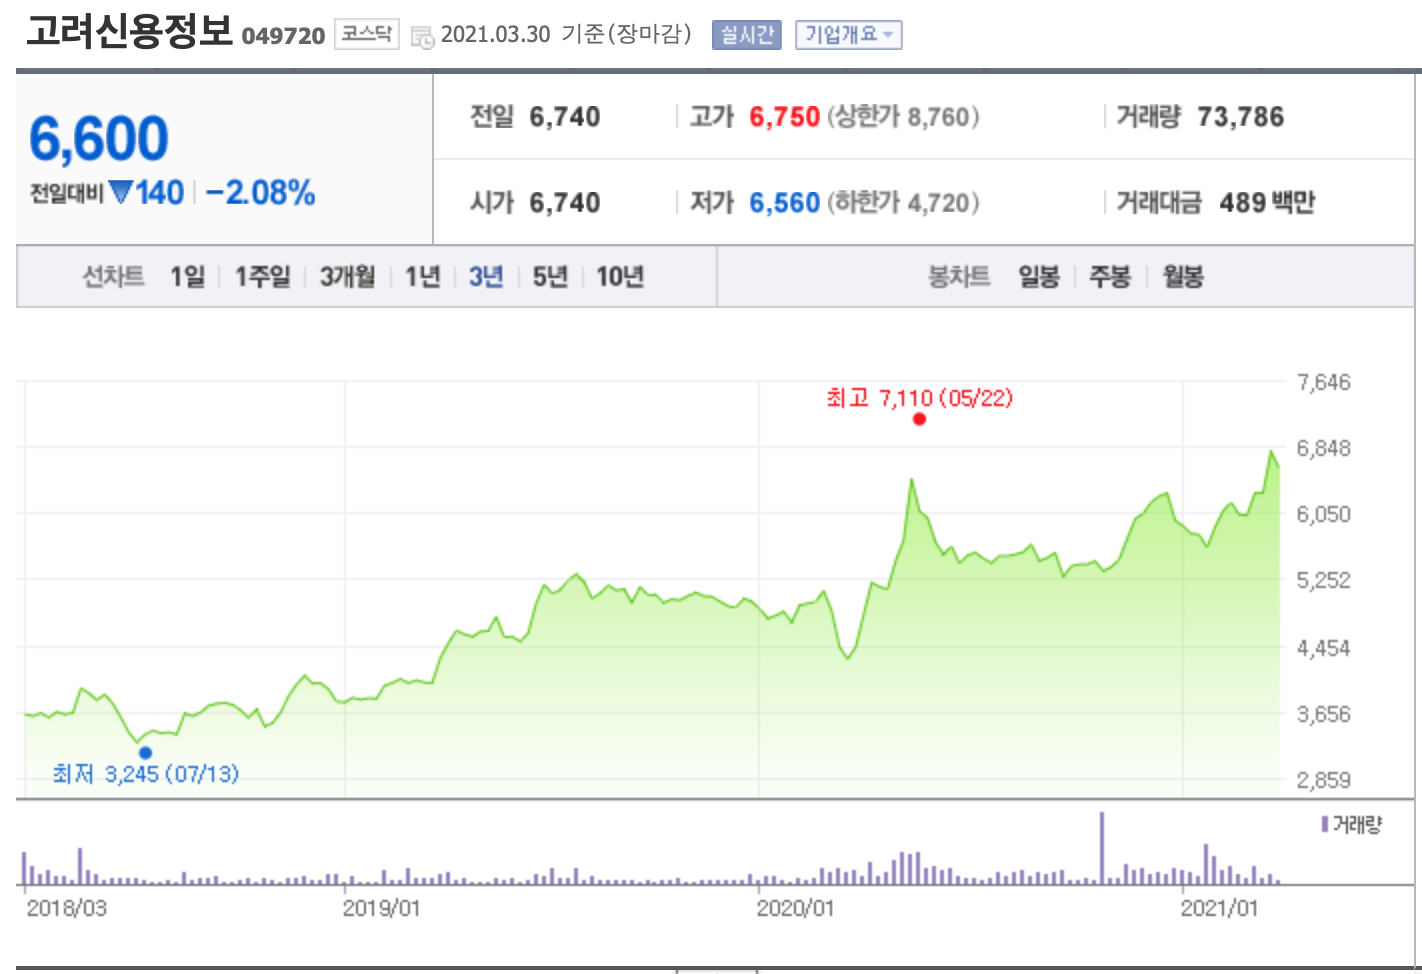Select the 5년 line chart tab

tap(550, 276)
